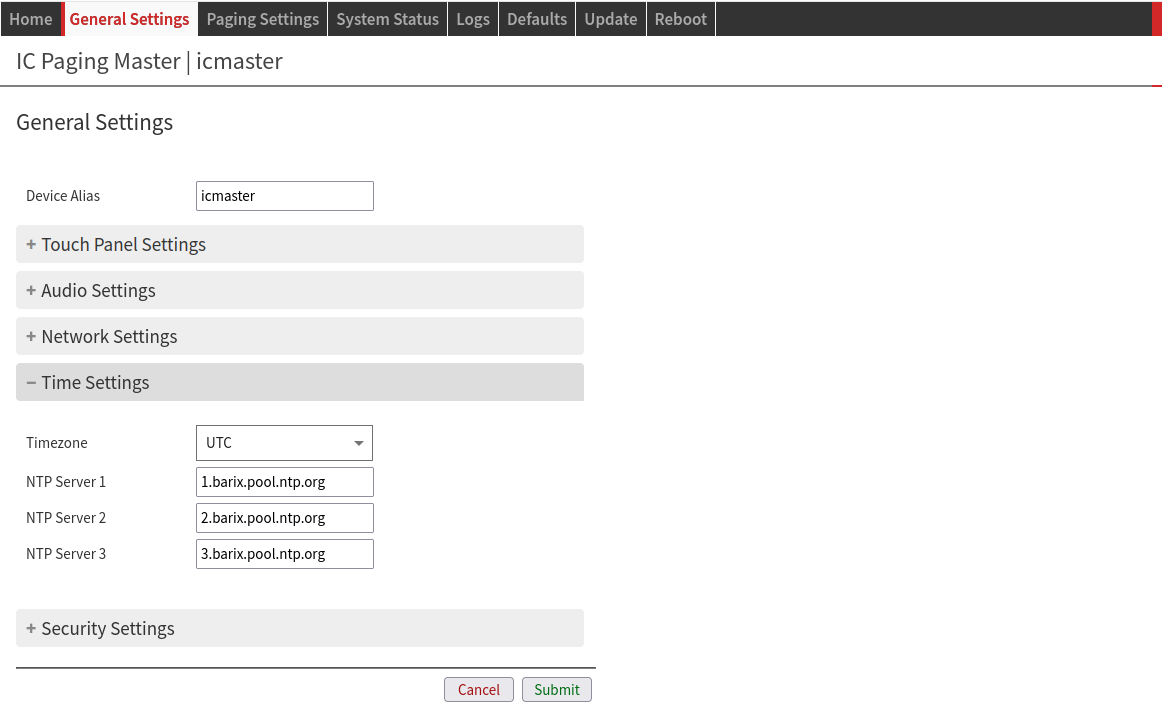Focus the NTP Server 1 field
Image resolution: width=1162 pixels, height=705 pixels.
[284, 482]
